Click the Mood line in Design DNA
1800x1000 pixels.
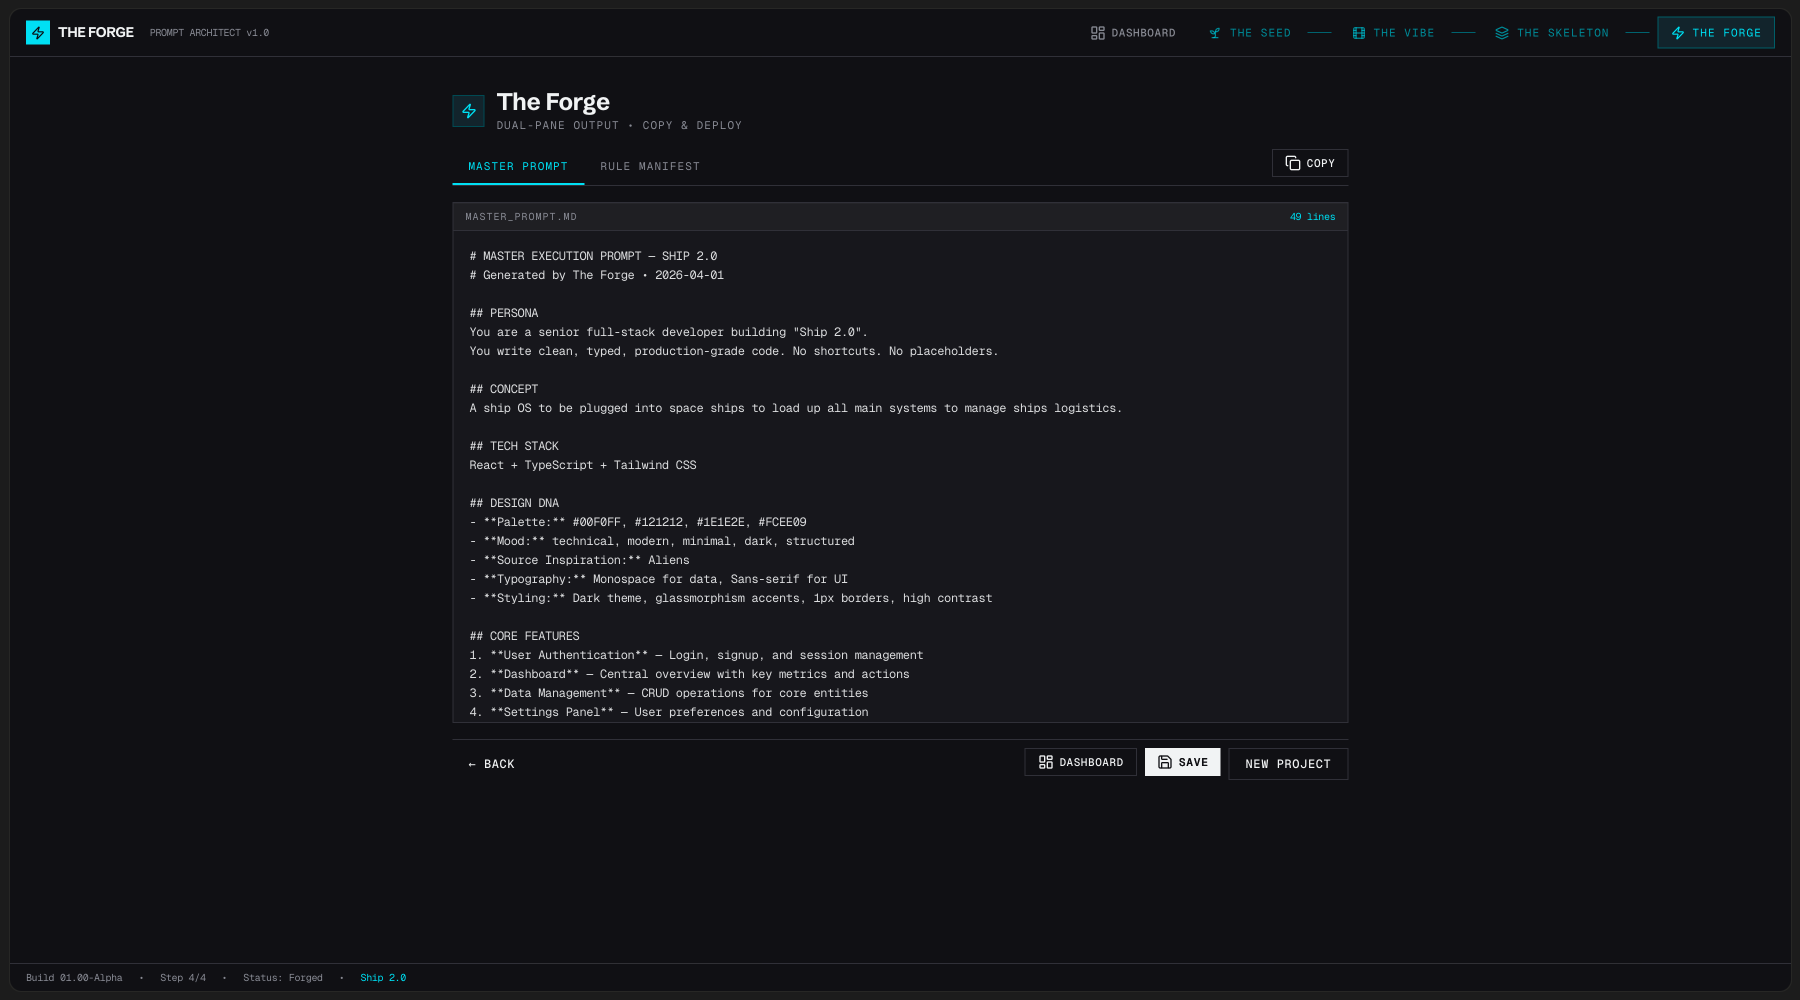tap(662, 541)
